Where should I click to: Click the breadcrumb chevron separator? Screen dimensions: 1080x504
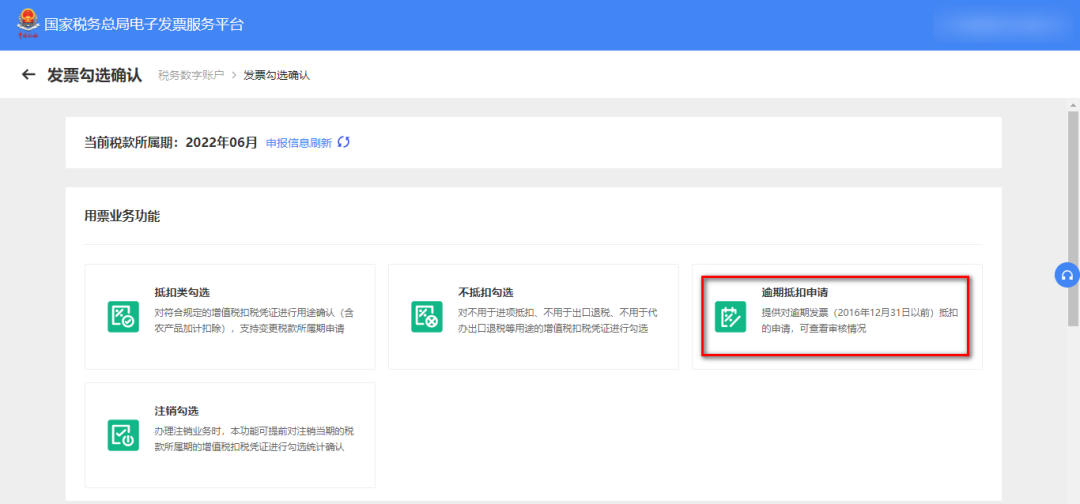(x=233, y=76)
